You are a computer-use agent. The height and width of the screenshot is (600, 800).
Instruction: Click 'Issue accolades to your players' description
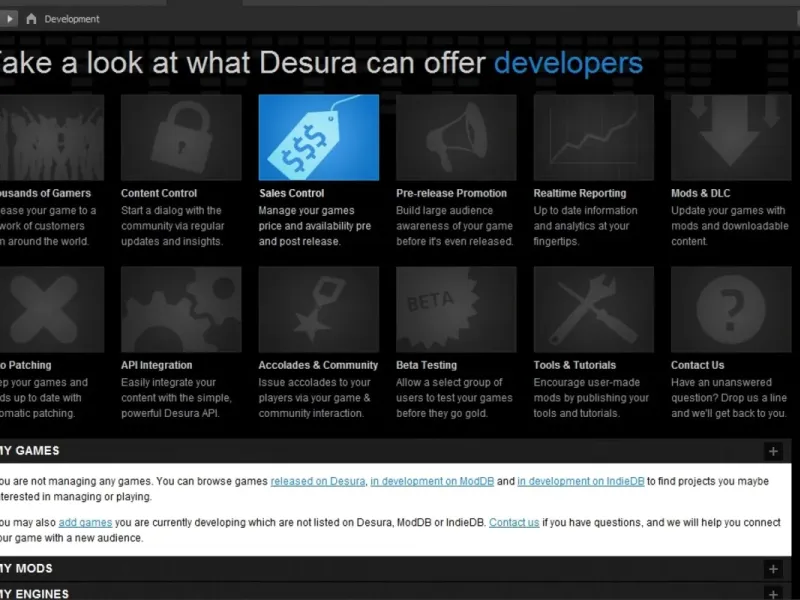pos(314,398)
